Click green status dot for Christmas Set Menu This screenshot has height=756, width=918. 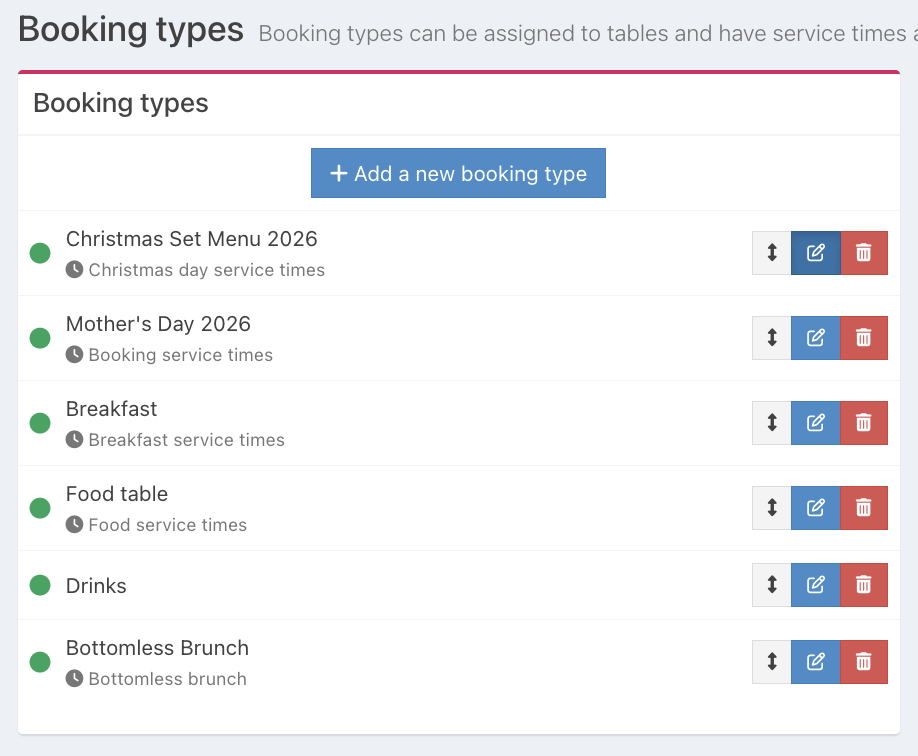pos(40,253)
